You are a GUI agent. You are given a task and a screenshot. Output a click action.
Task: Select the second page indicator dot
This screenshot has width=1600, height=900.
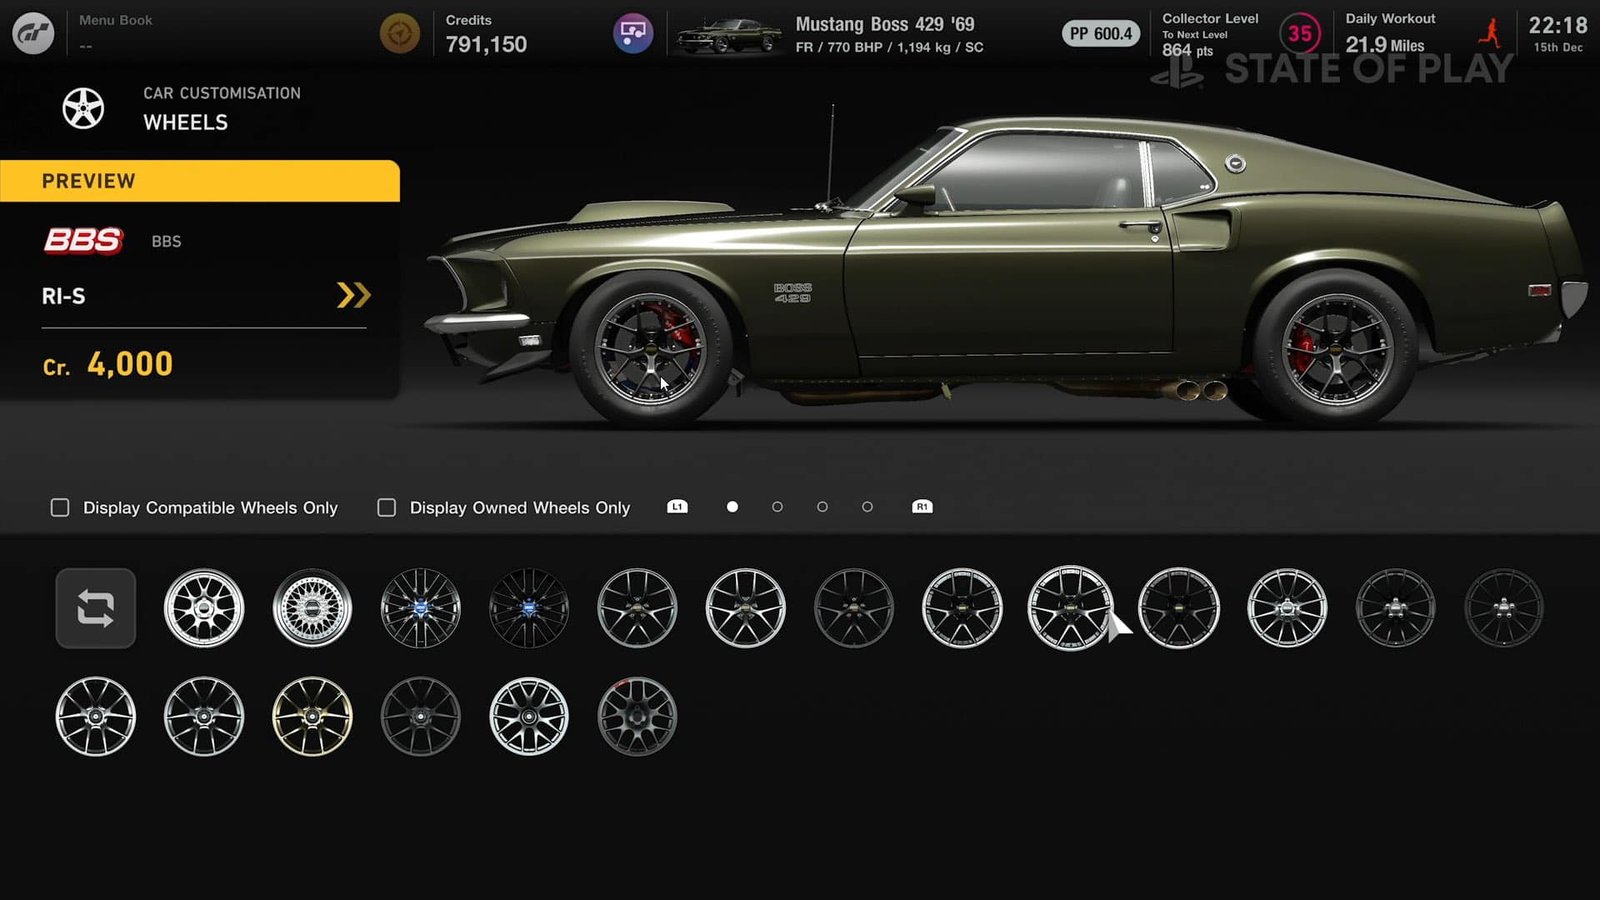coord(777,507)
